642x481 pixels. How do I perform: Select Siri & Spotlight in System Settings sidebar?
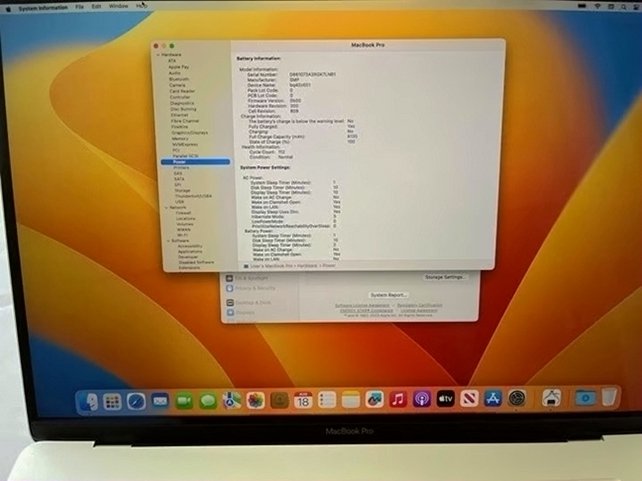(248, 278)
